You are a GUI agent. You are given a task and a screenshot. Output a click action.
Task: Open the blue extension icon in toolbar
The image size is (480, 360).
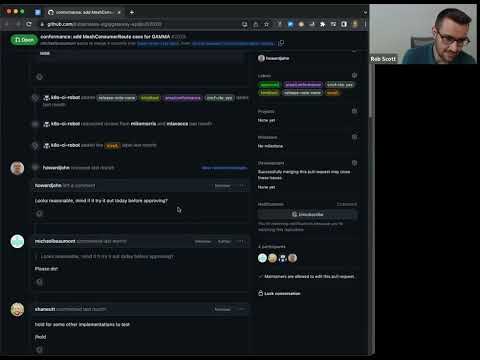click(290, 24)
